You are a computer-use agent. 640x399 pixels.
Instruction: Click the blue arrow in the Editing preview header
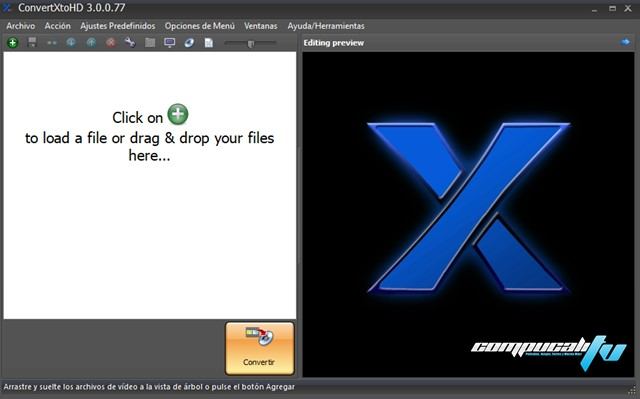625,42
